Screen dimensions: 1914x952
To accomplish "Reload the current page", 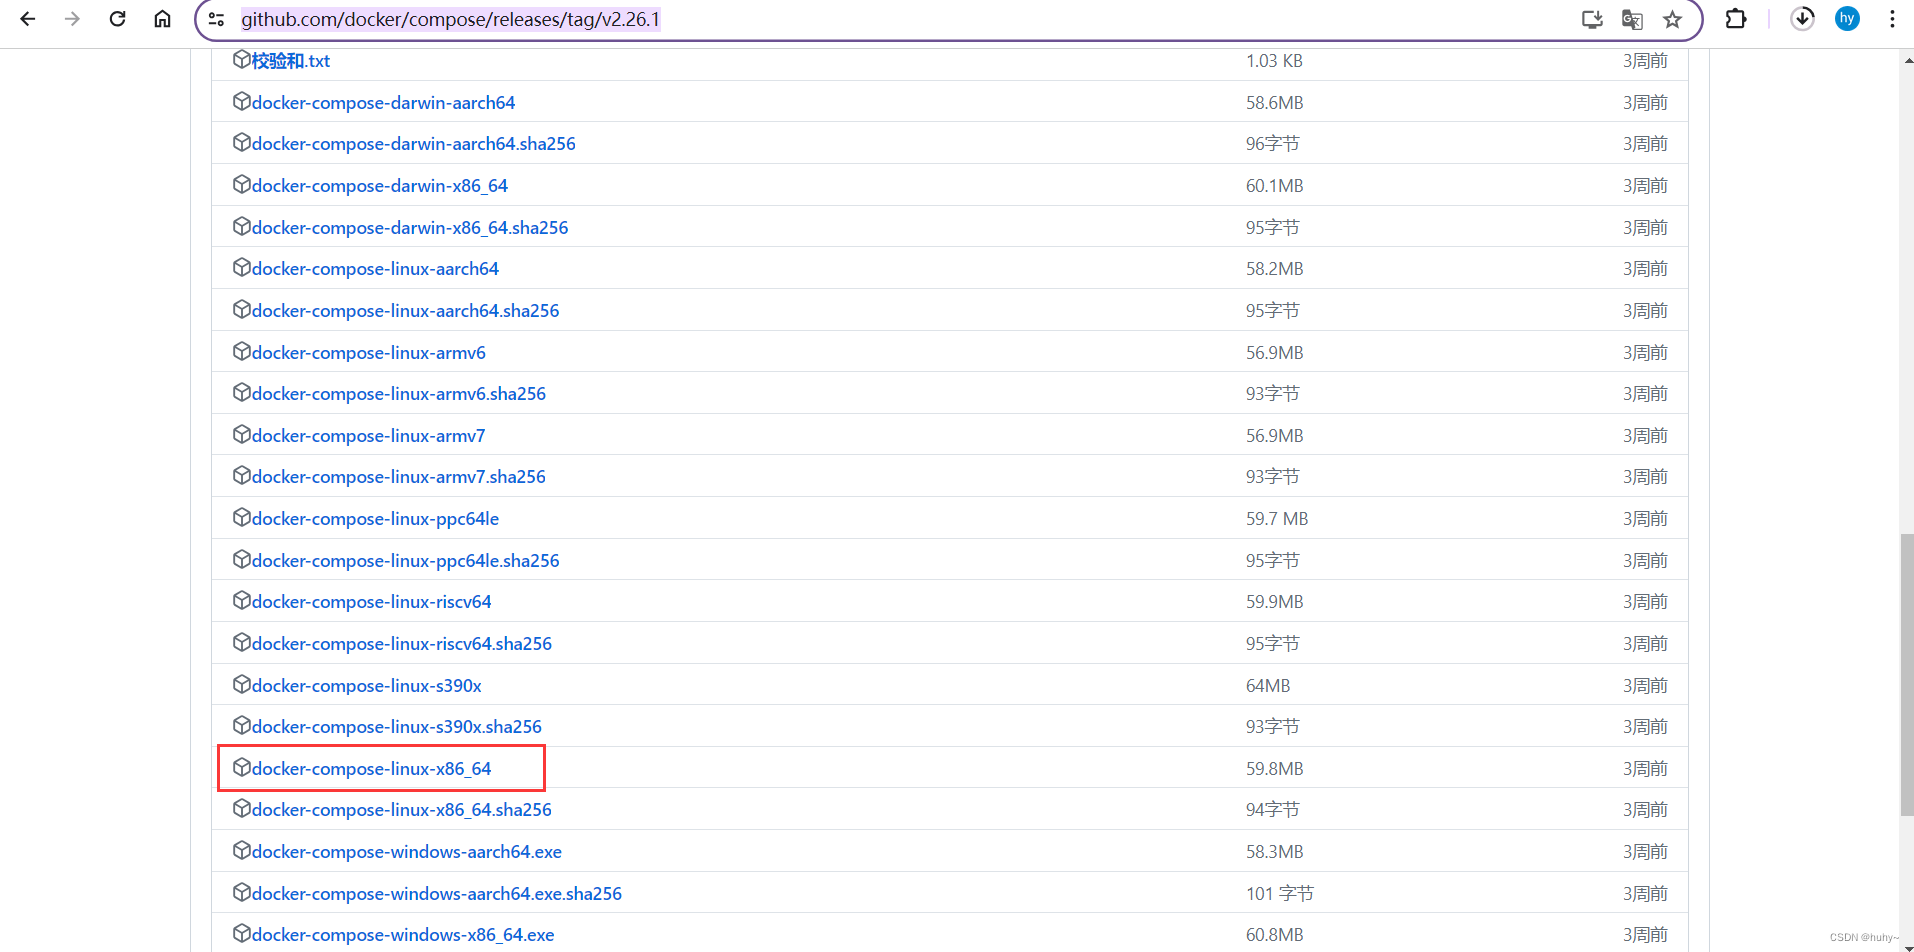I will pos(117,19).
